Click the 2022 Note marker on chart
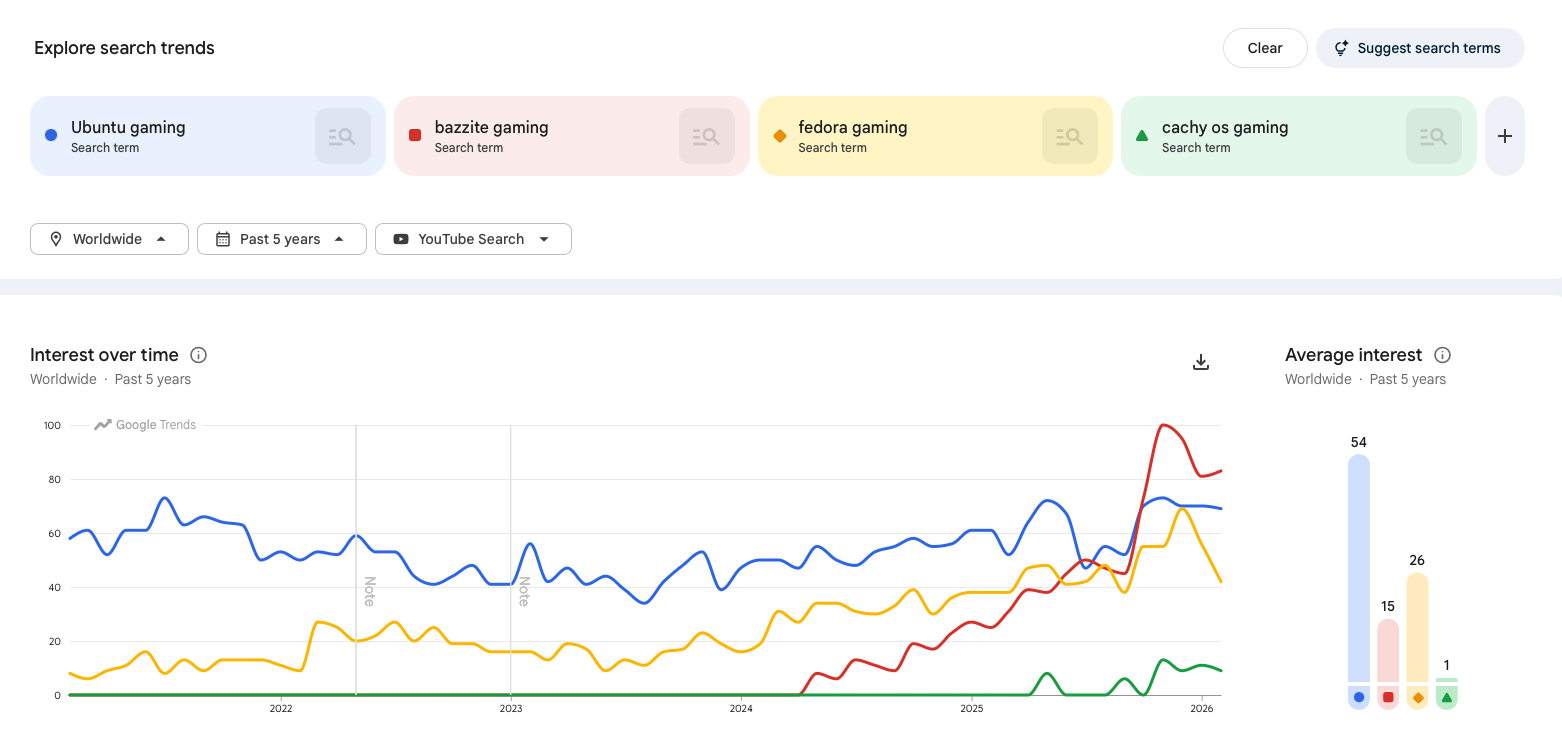 click(369, 591)
